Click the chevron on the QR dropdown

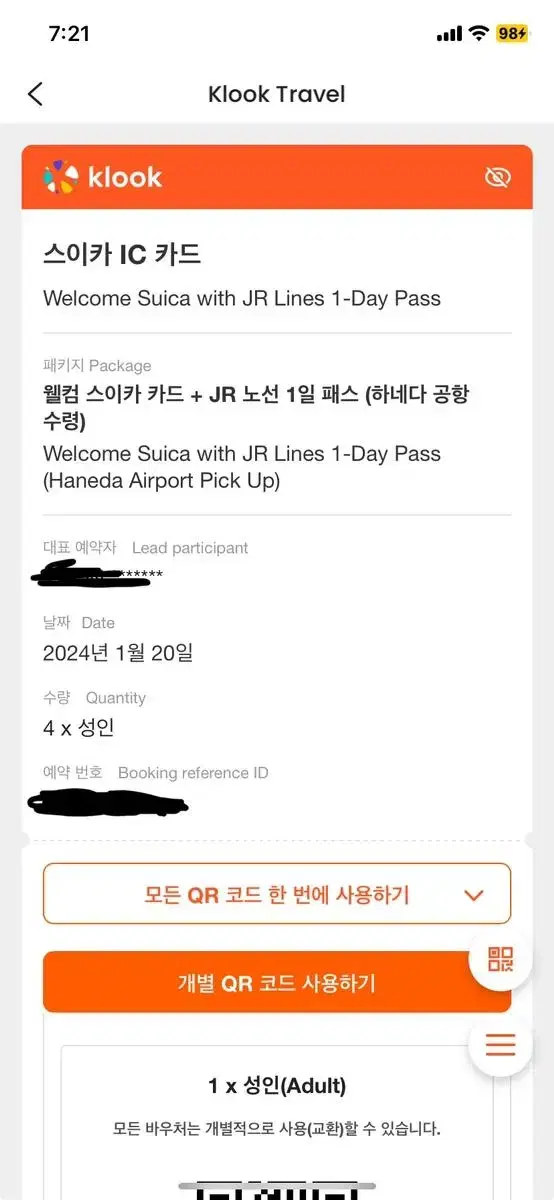click(x=474, y=895)
